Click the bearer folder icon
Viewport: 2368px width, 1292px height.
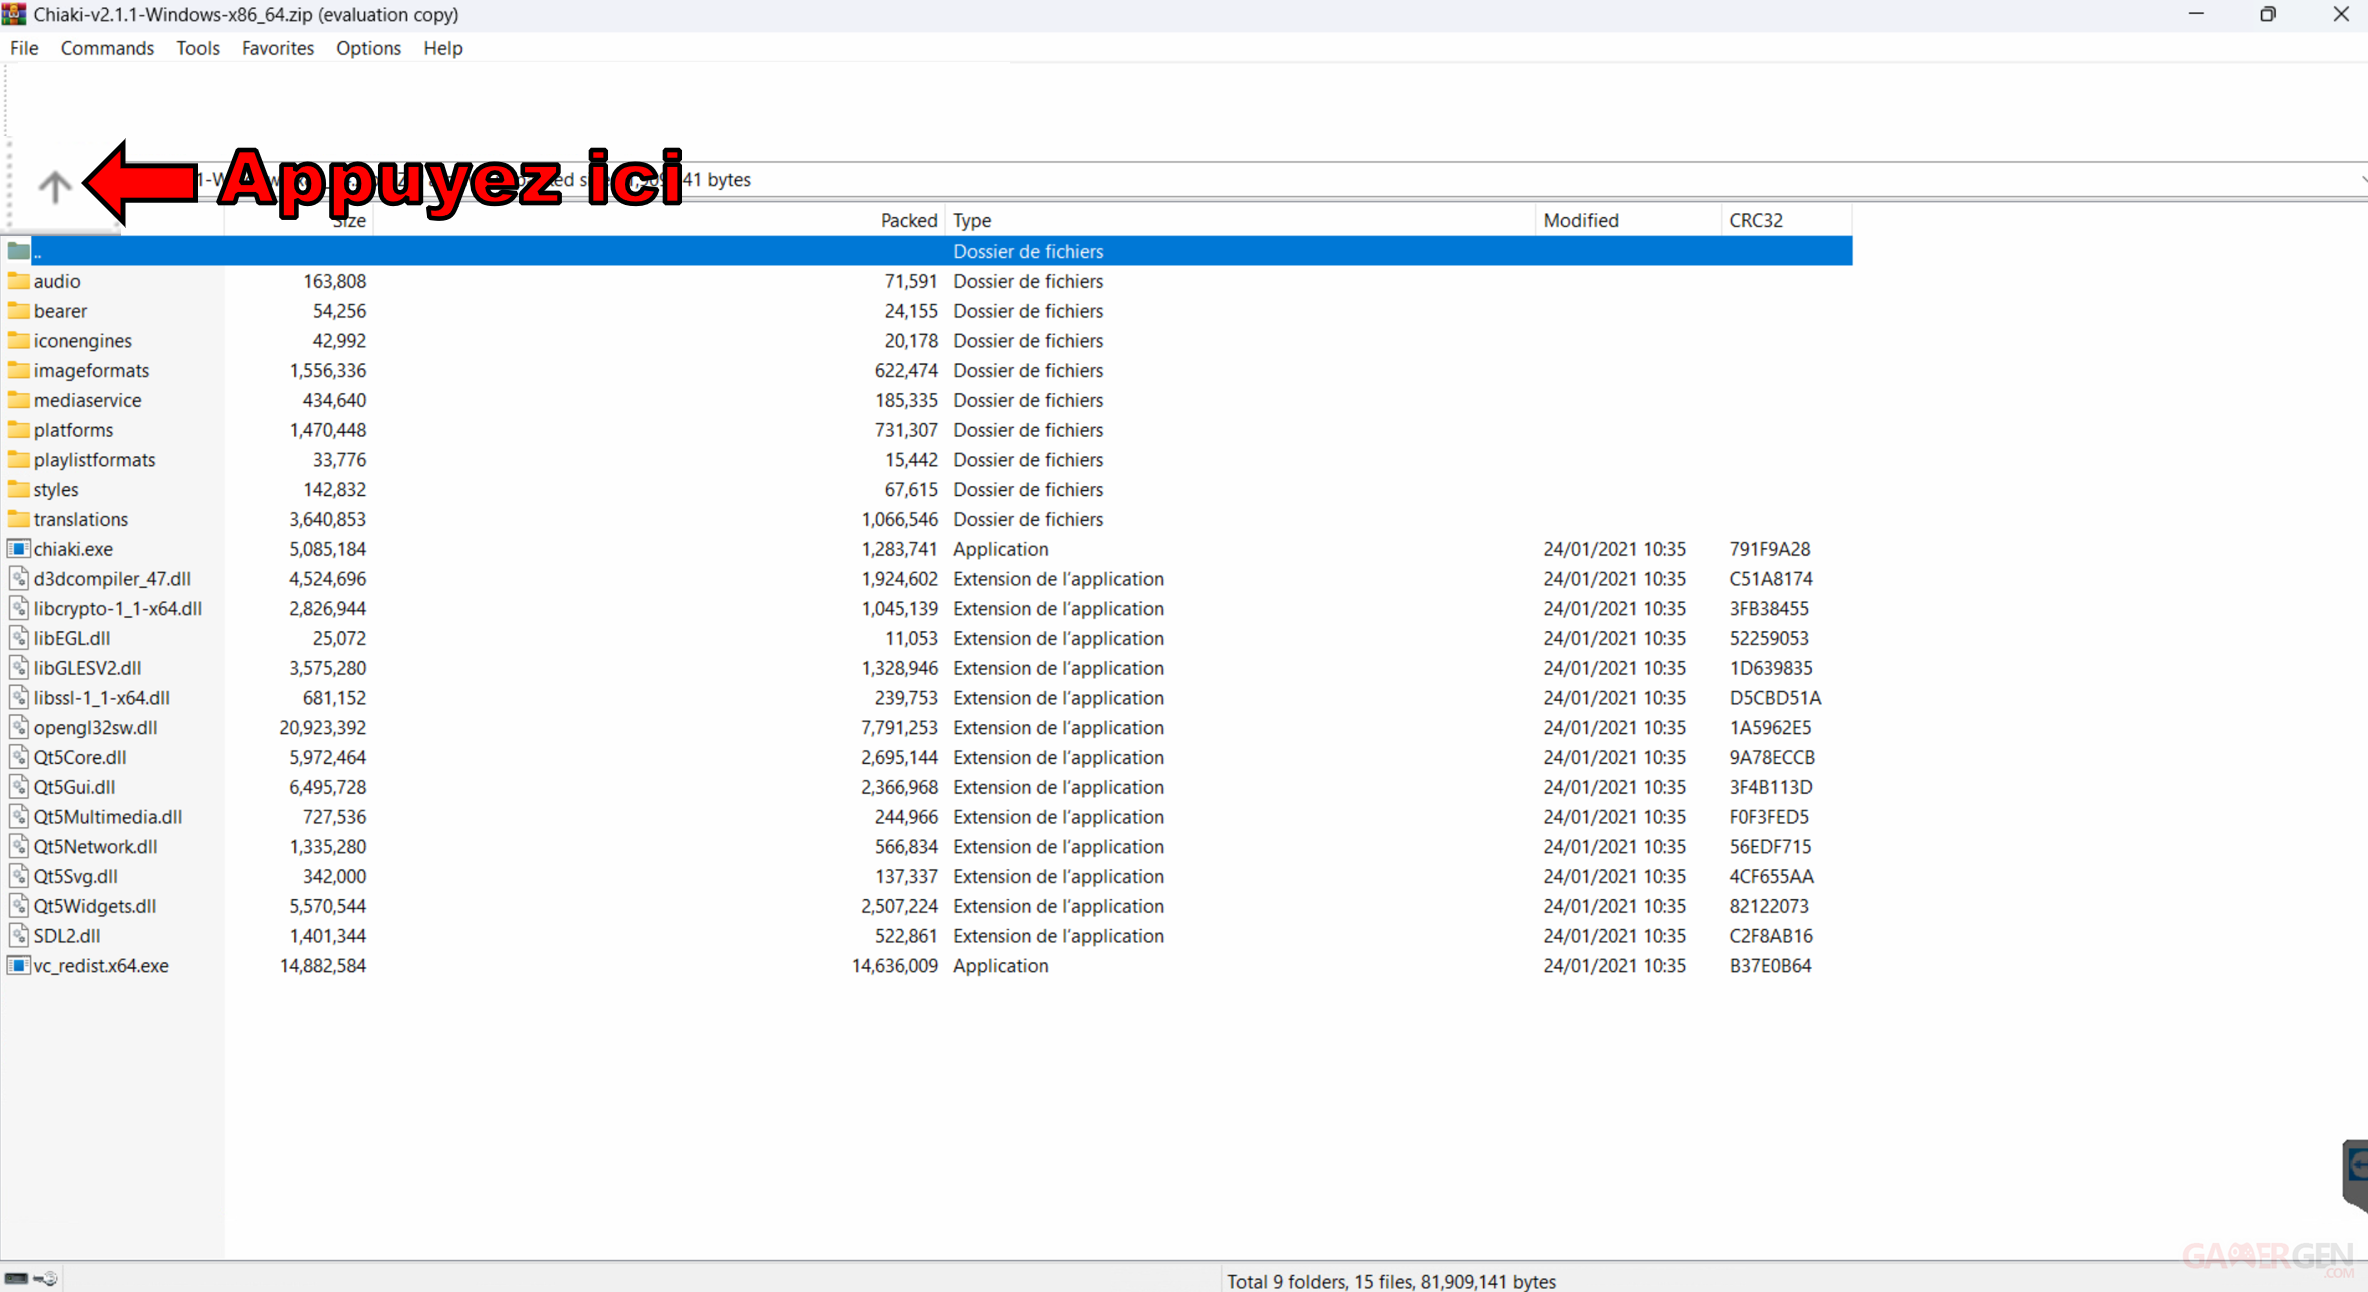tap(18, 311)
